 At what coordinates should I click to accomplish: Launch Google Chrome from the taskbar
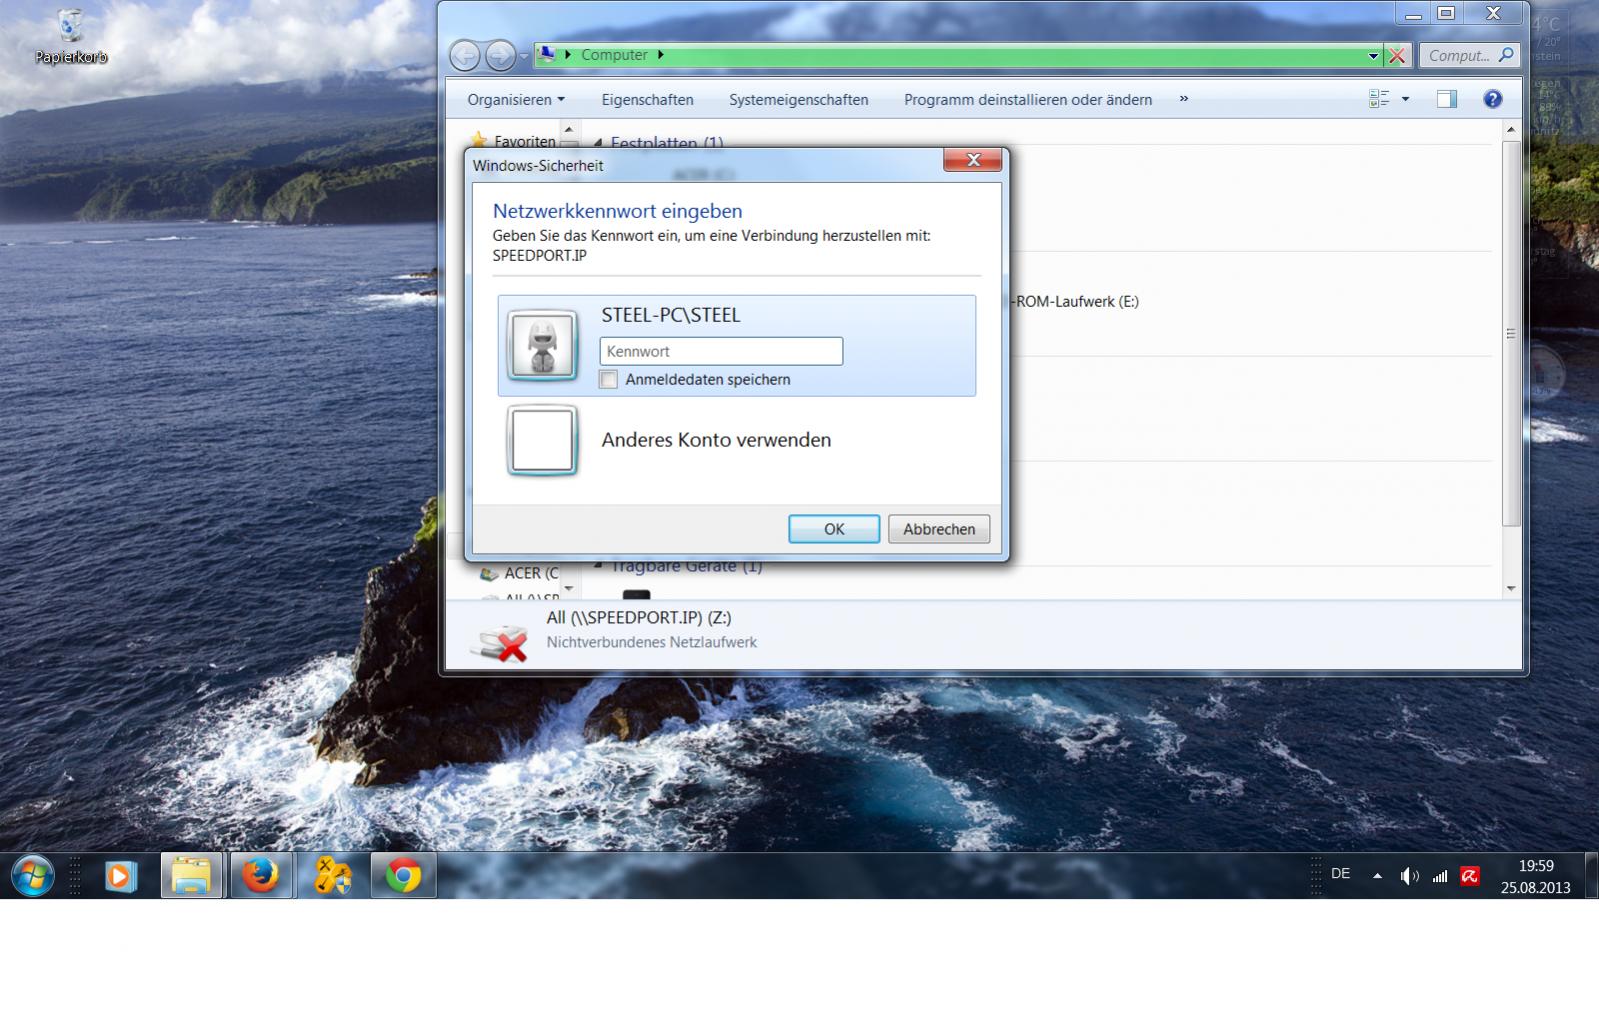[403, 877]
